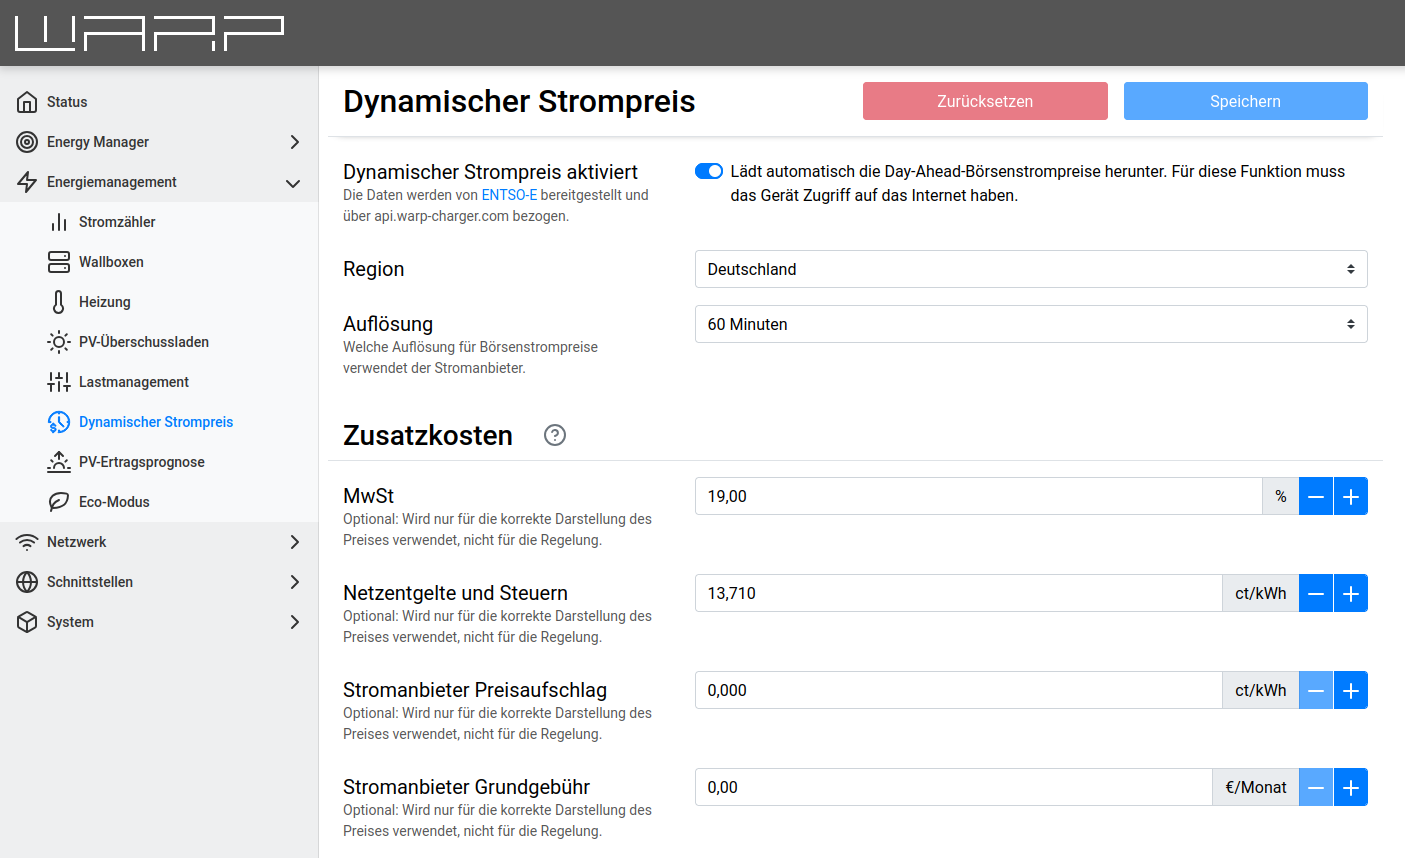Image resolution: width=1405 pixels, height=858 pixels.
Task: Expand the Netzwerk menu section
Action: tap(159, 542)
